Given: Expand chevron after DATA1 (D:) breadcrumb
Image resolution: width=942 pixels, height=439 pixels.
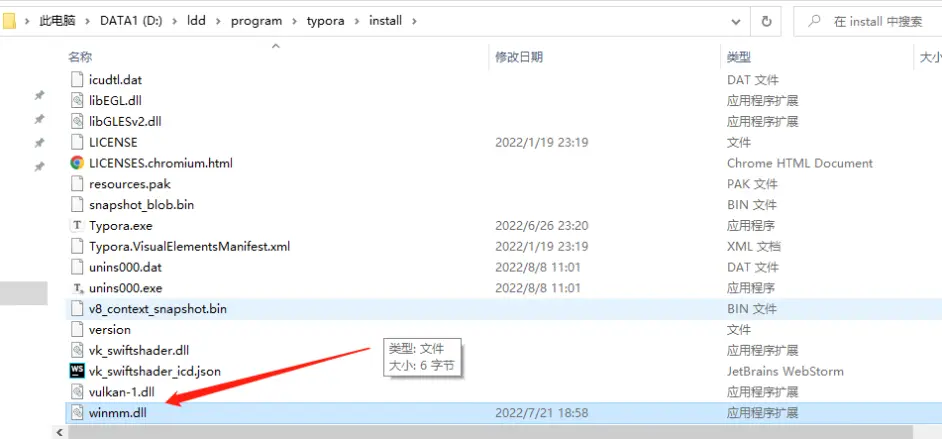Looking at the screenshot, I should (175, 21).
